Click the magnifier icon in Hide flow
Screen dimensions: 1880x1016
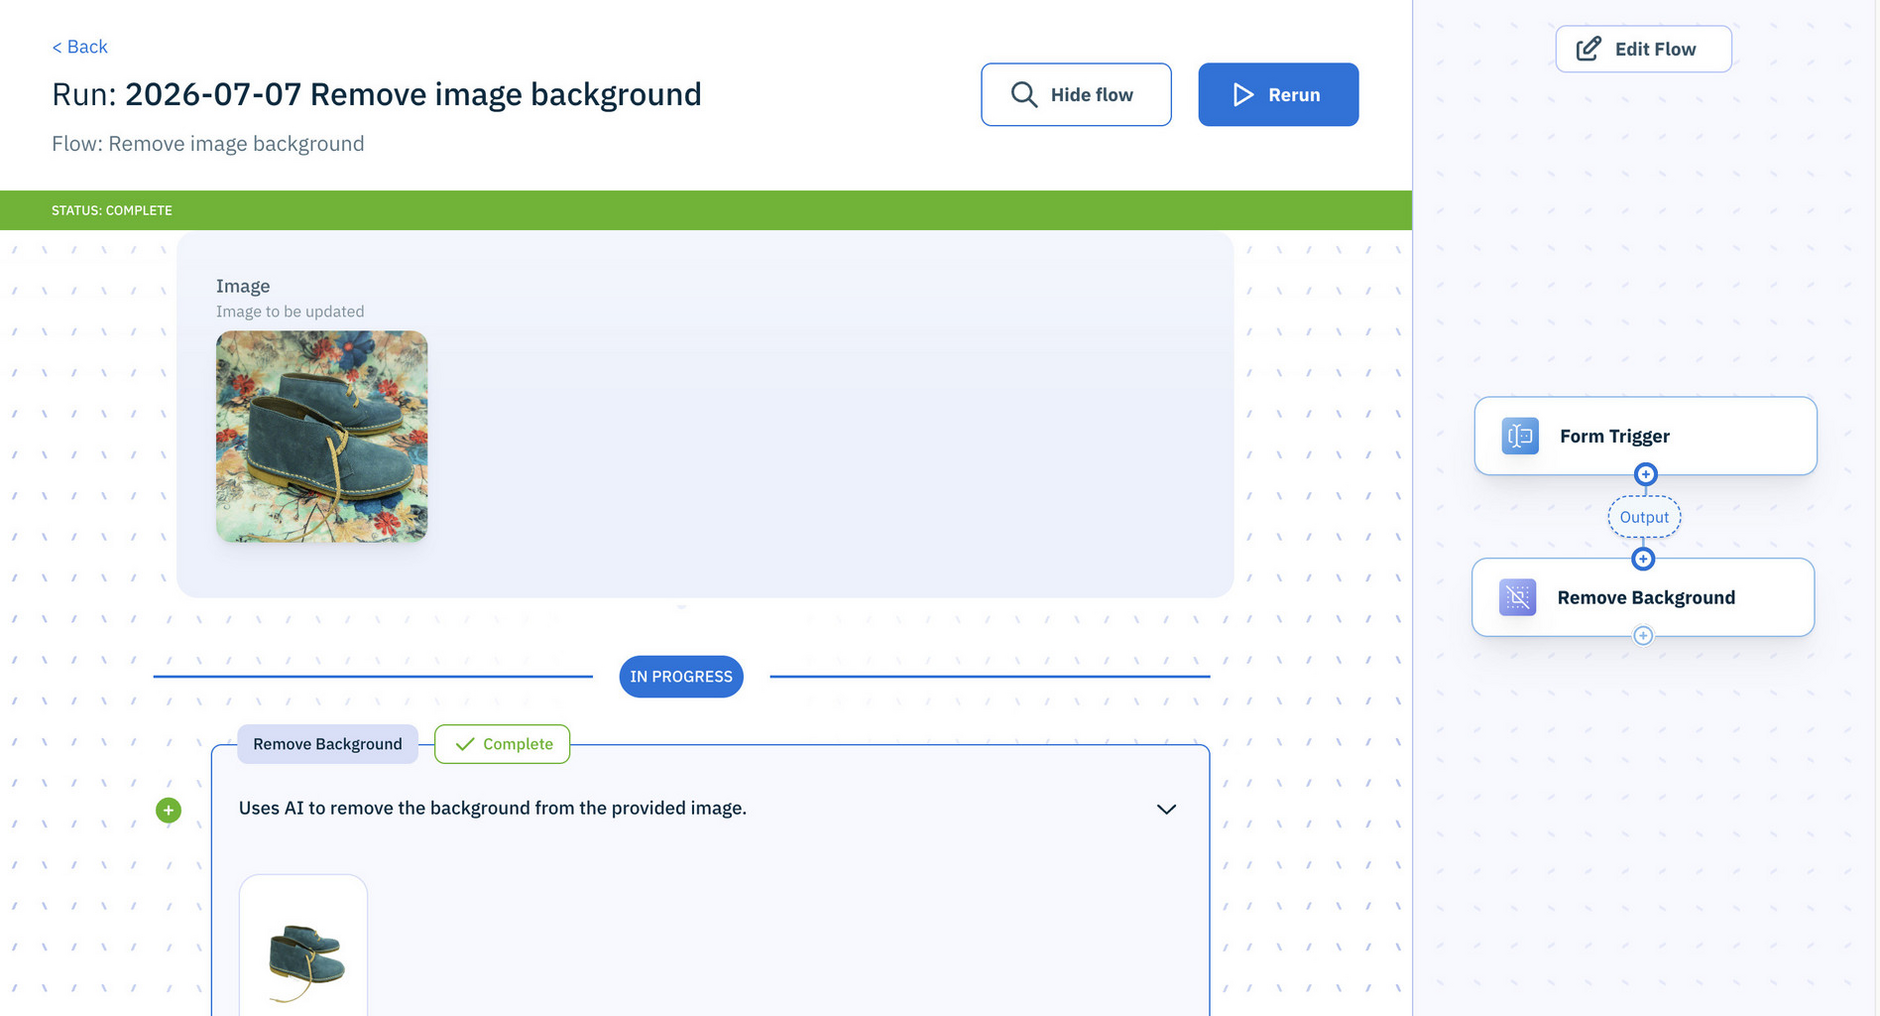click(x=1024, y=95)
